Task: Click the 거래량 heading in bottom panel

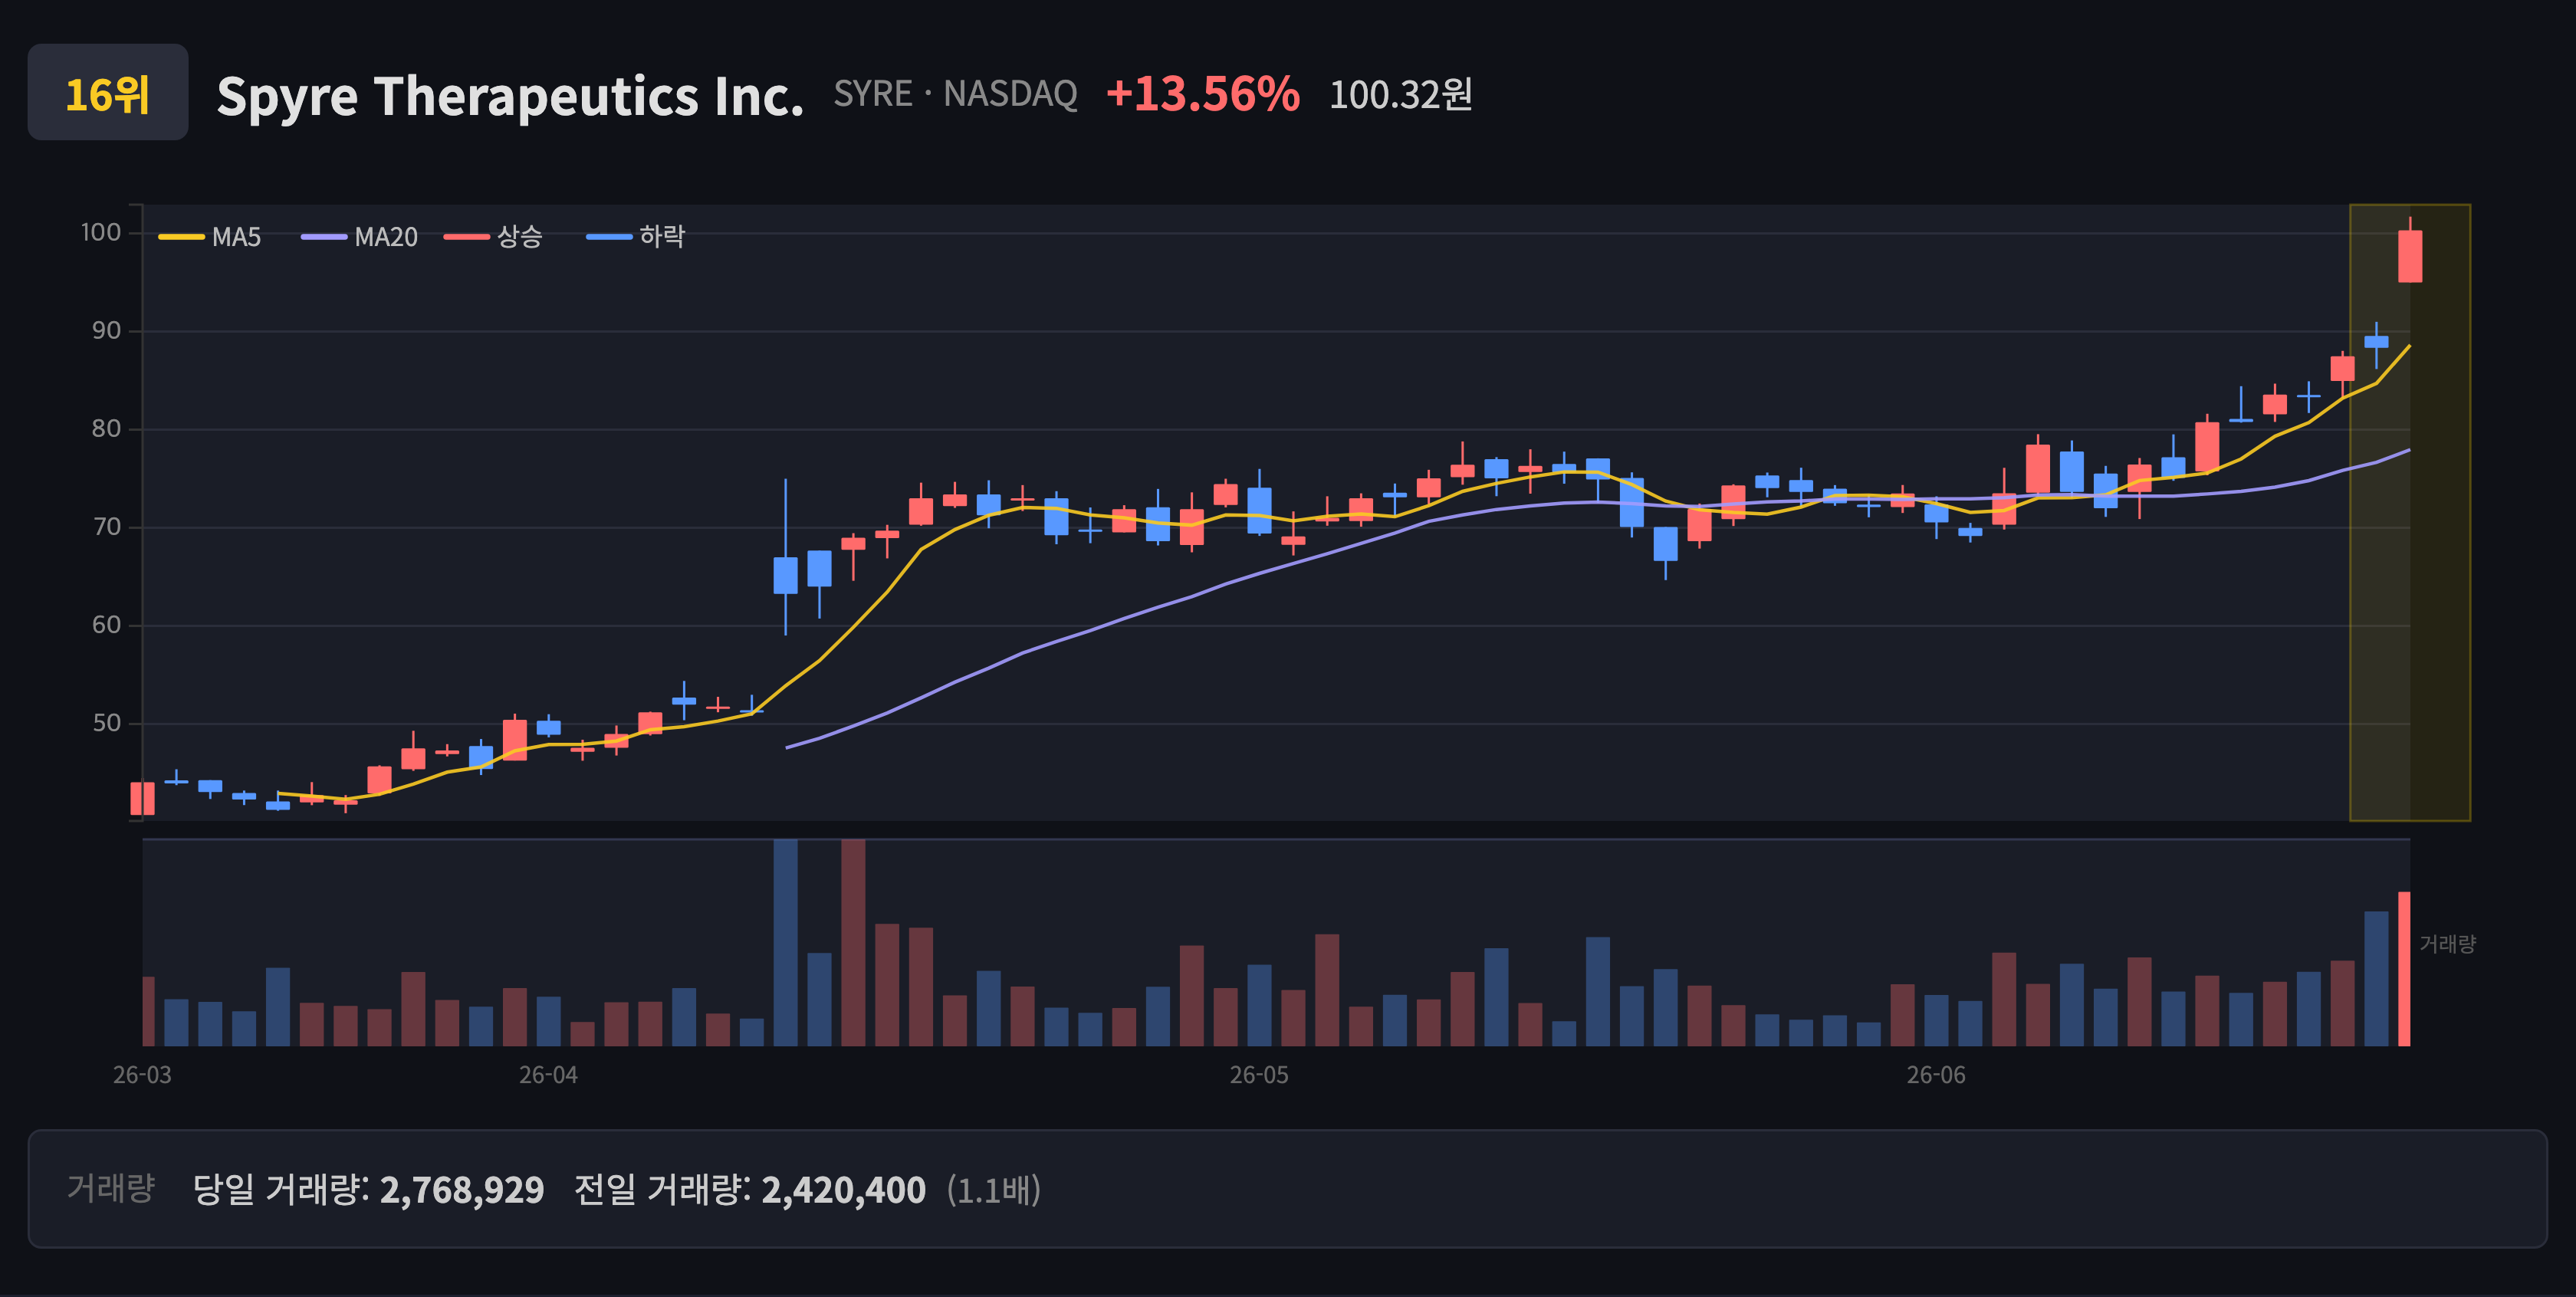Action: point(111,1188)
